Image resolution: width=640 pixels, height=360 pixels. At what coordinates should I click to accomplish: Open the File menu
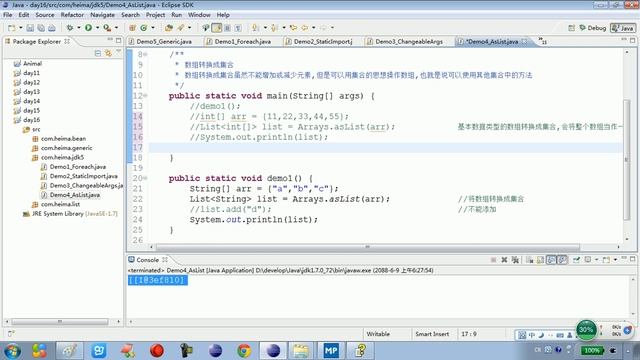coord(7,15)
